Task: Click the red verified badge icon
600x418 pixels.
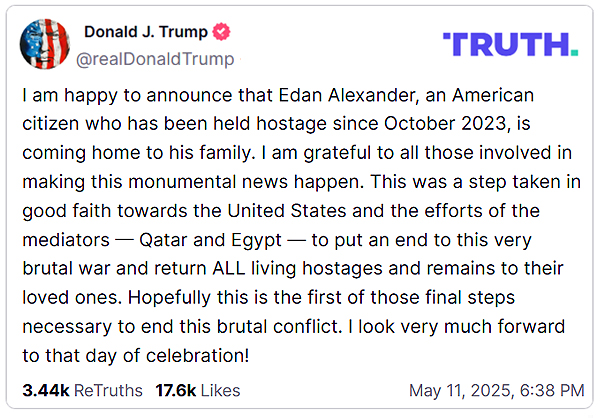Action: pyautogui.click(x=222, y=31)
